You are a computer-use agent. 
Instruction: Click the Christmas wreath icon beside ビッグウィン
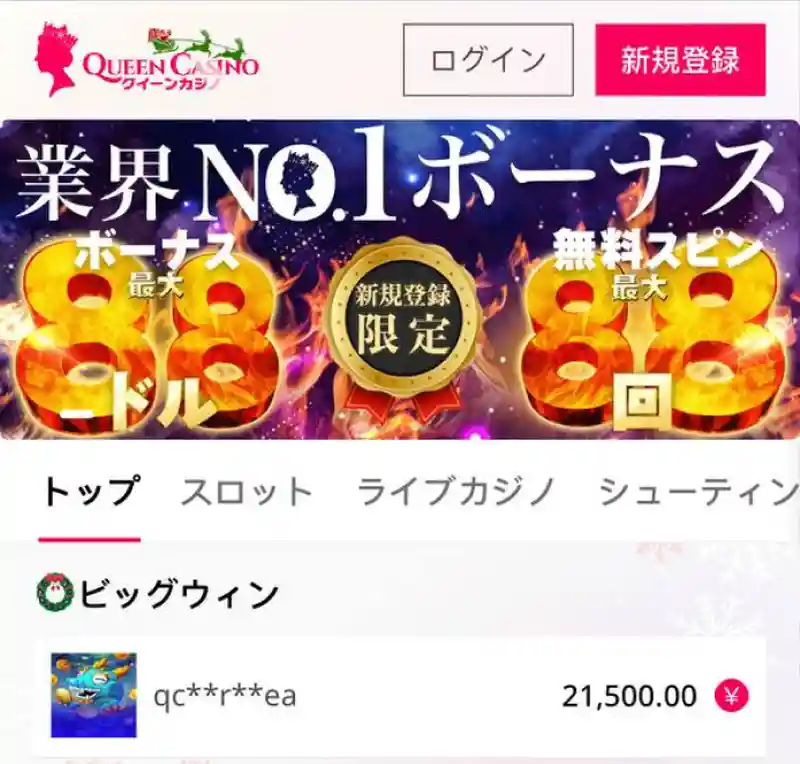point(56,593)
